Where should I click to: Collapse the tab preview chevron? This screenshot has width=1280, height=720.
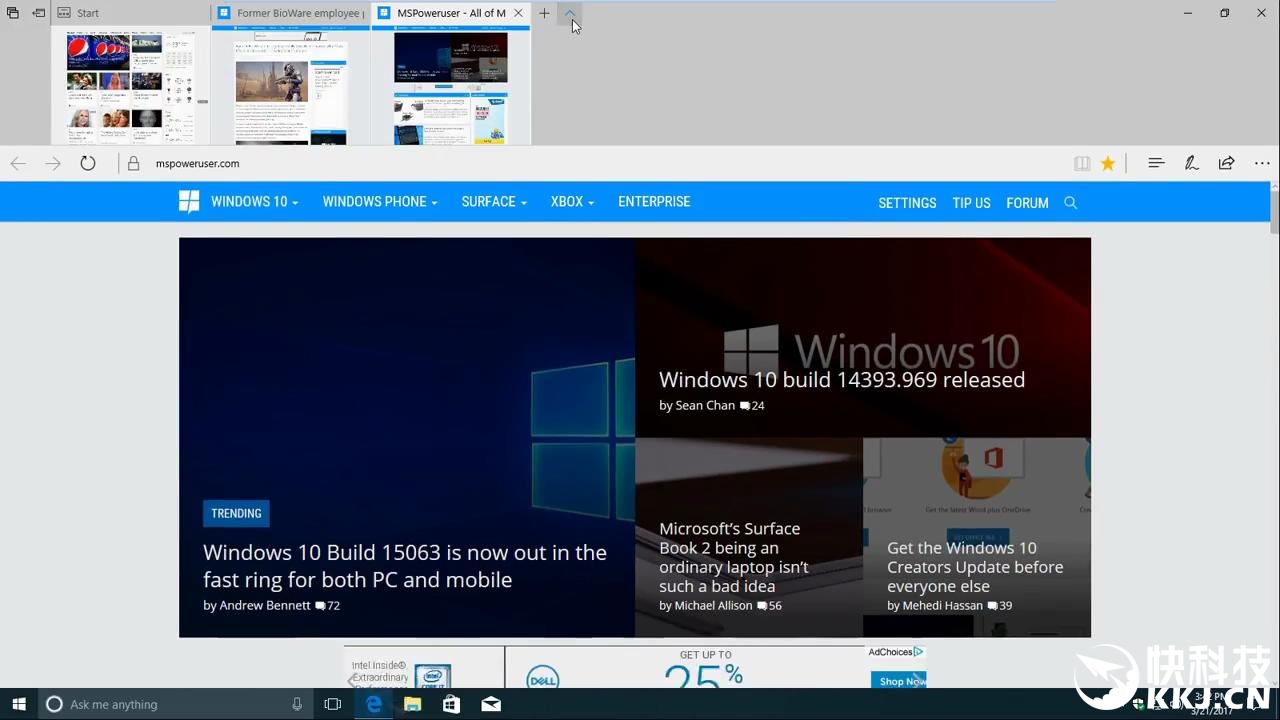point(570,13)
